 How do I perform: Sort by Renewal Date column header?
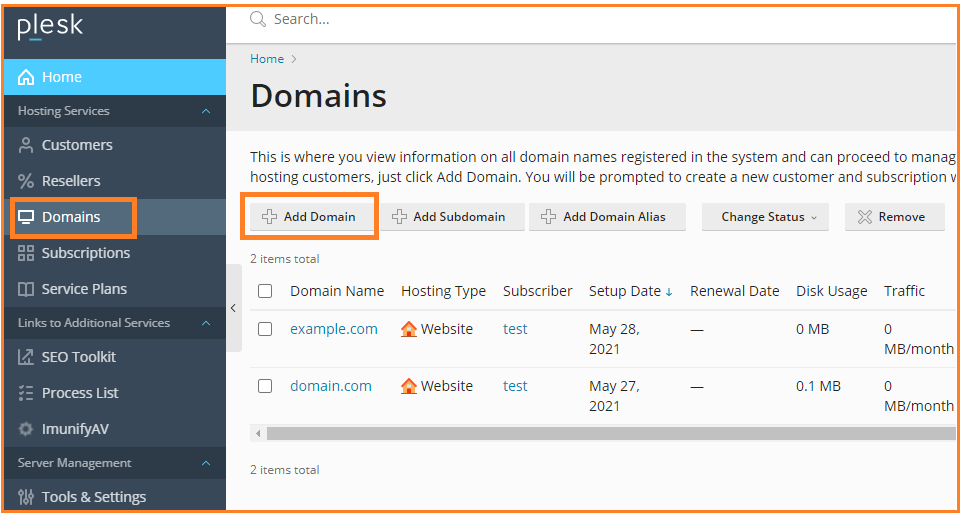pyautogui.click(x=734, y=291)
